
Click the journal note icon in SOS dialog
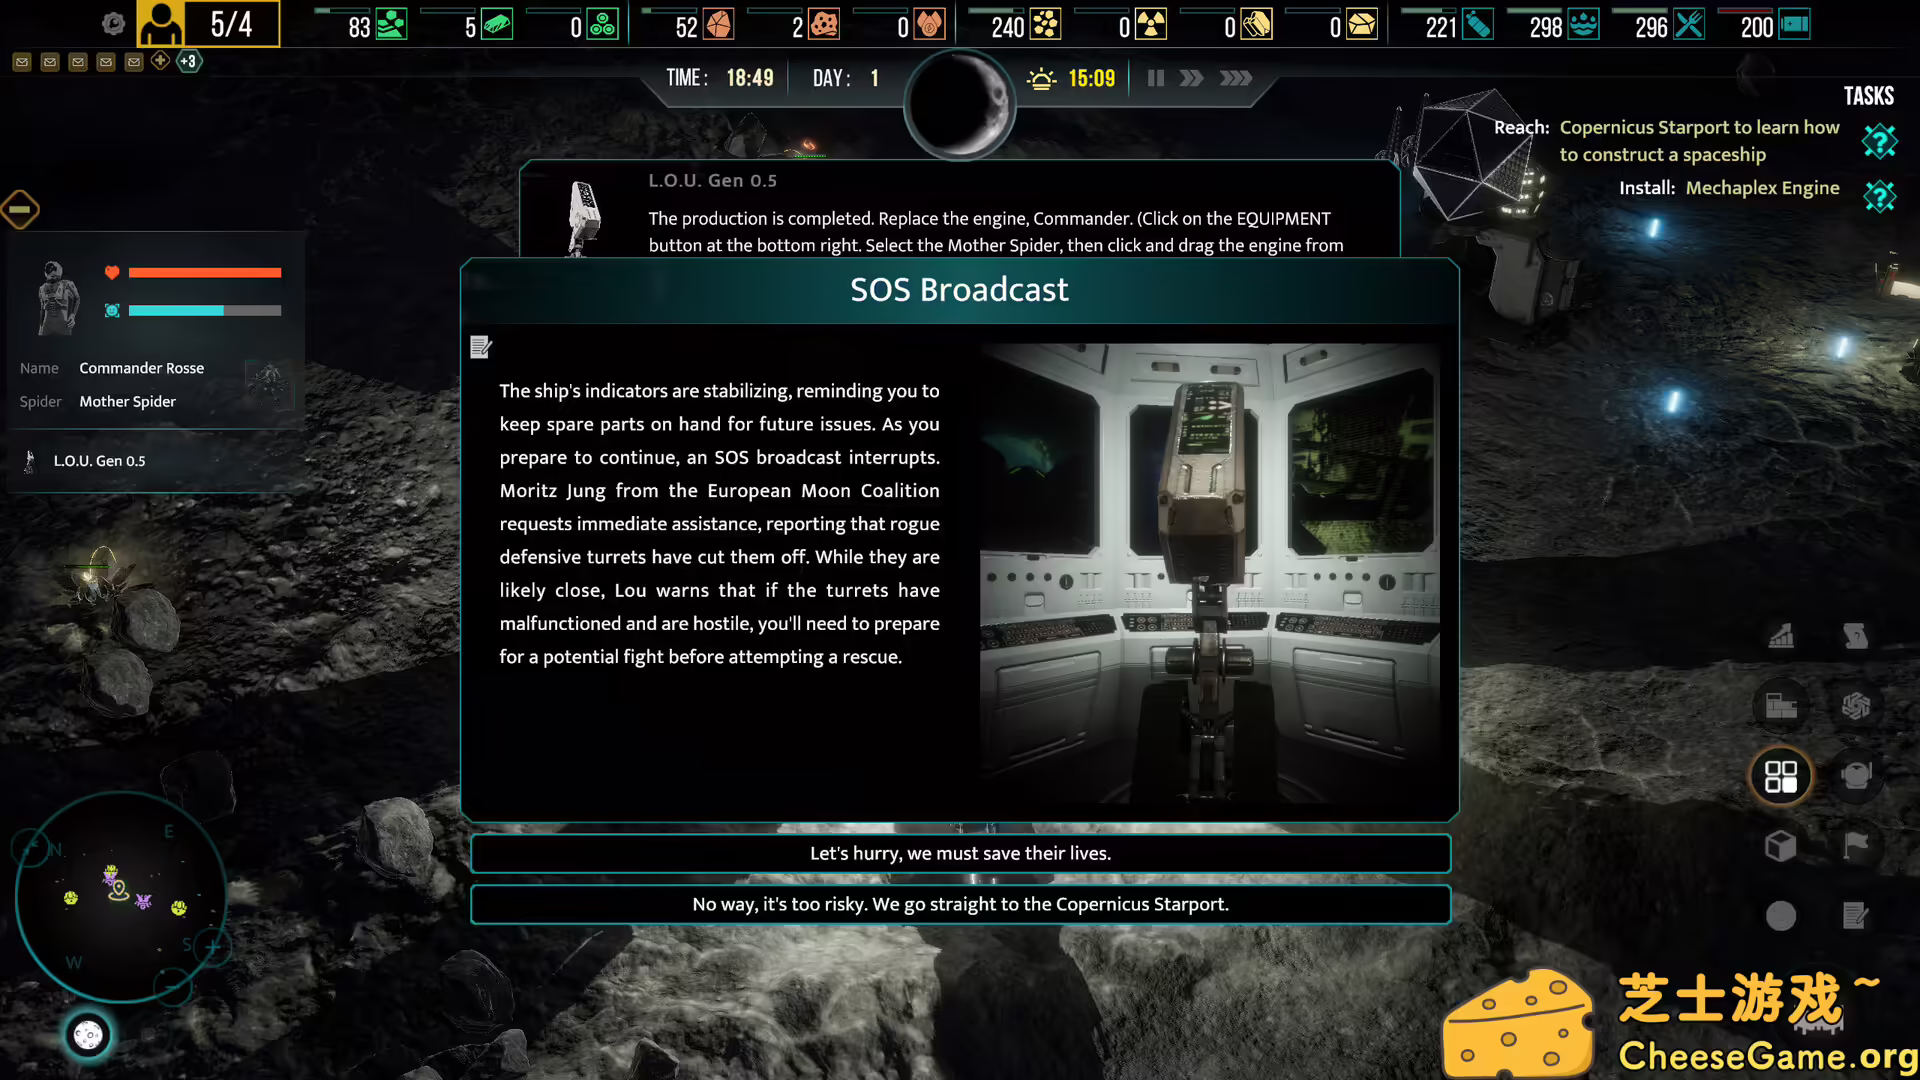click(481, 347)
